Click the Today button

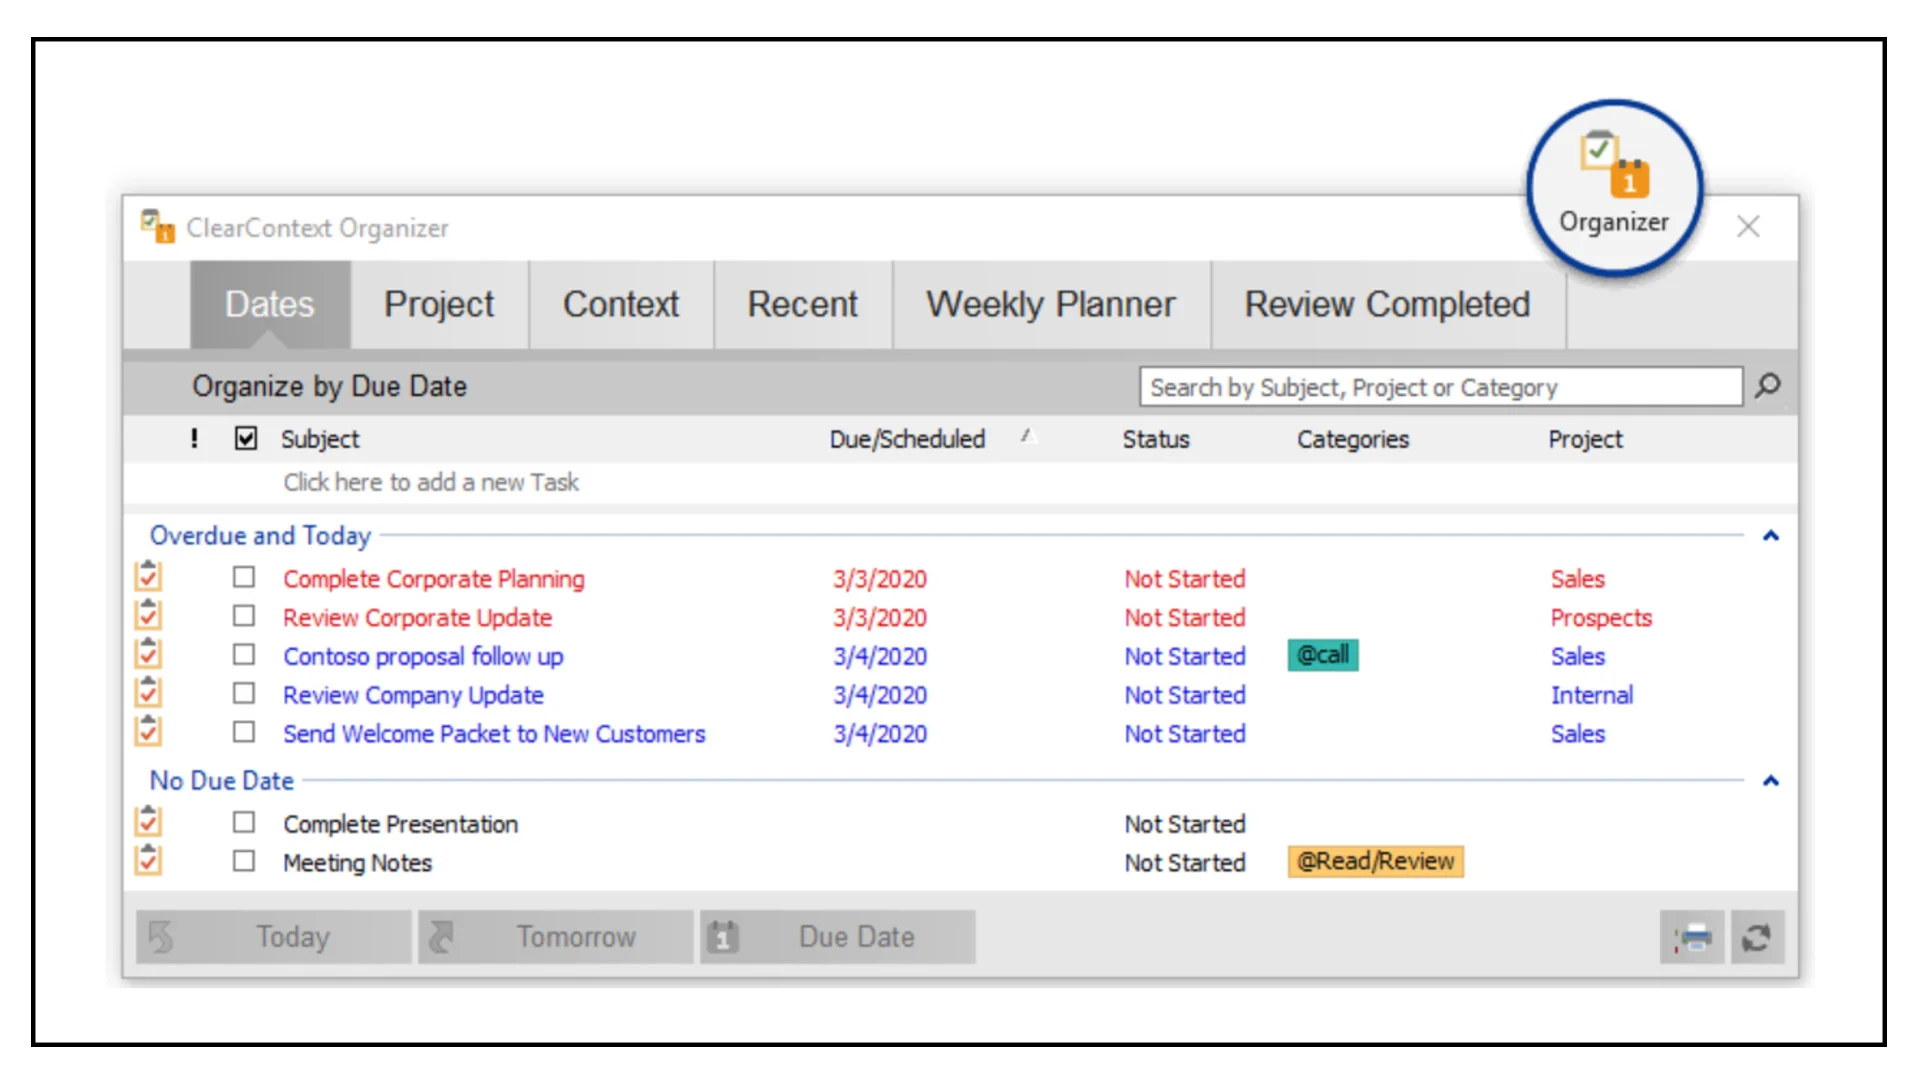[274, 937]
